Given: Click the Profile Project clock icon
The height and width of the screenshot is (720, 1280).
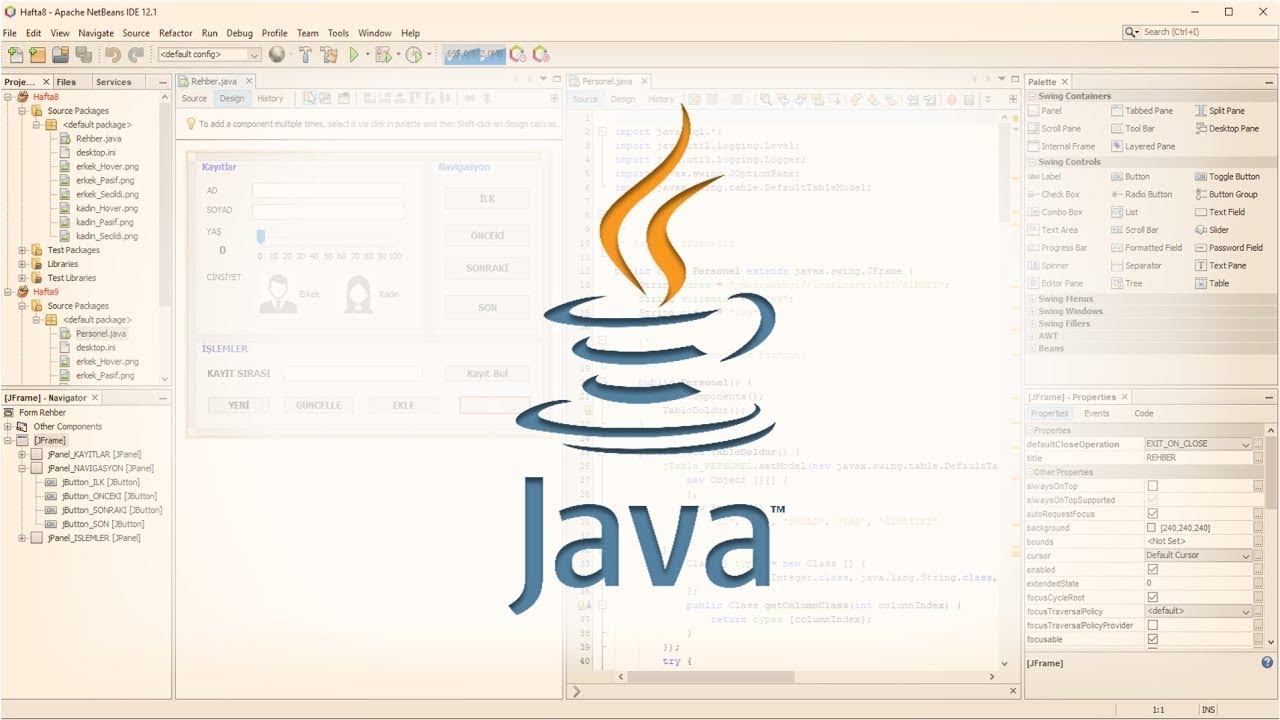Looking at the screenshot, I should click(414, 55).
